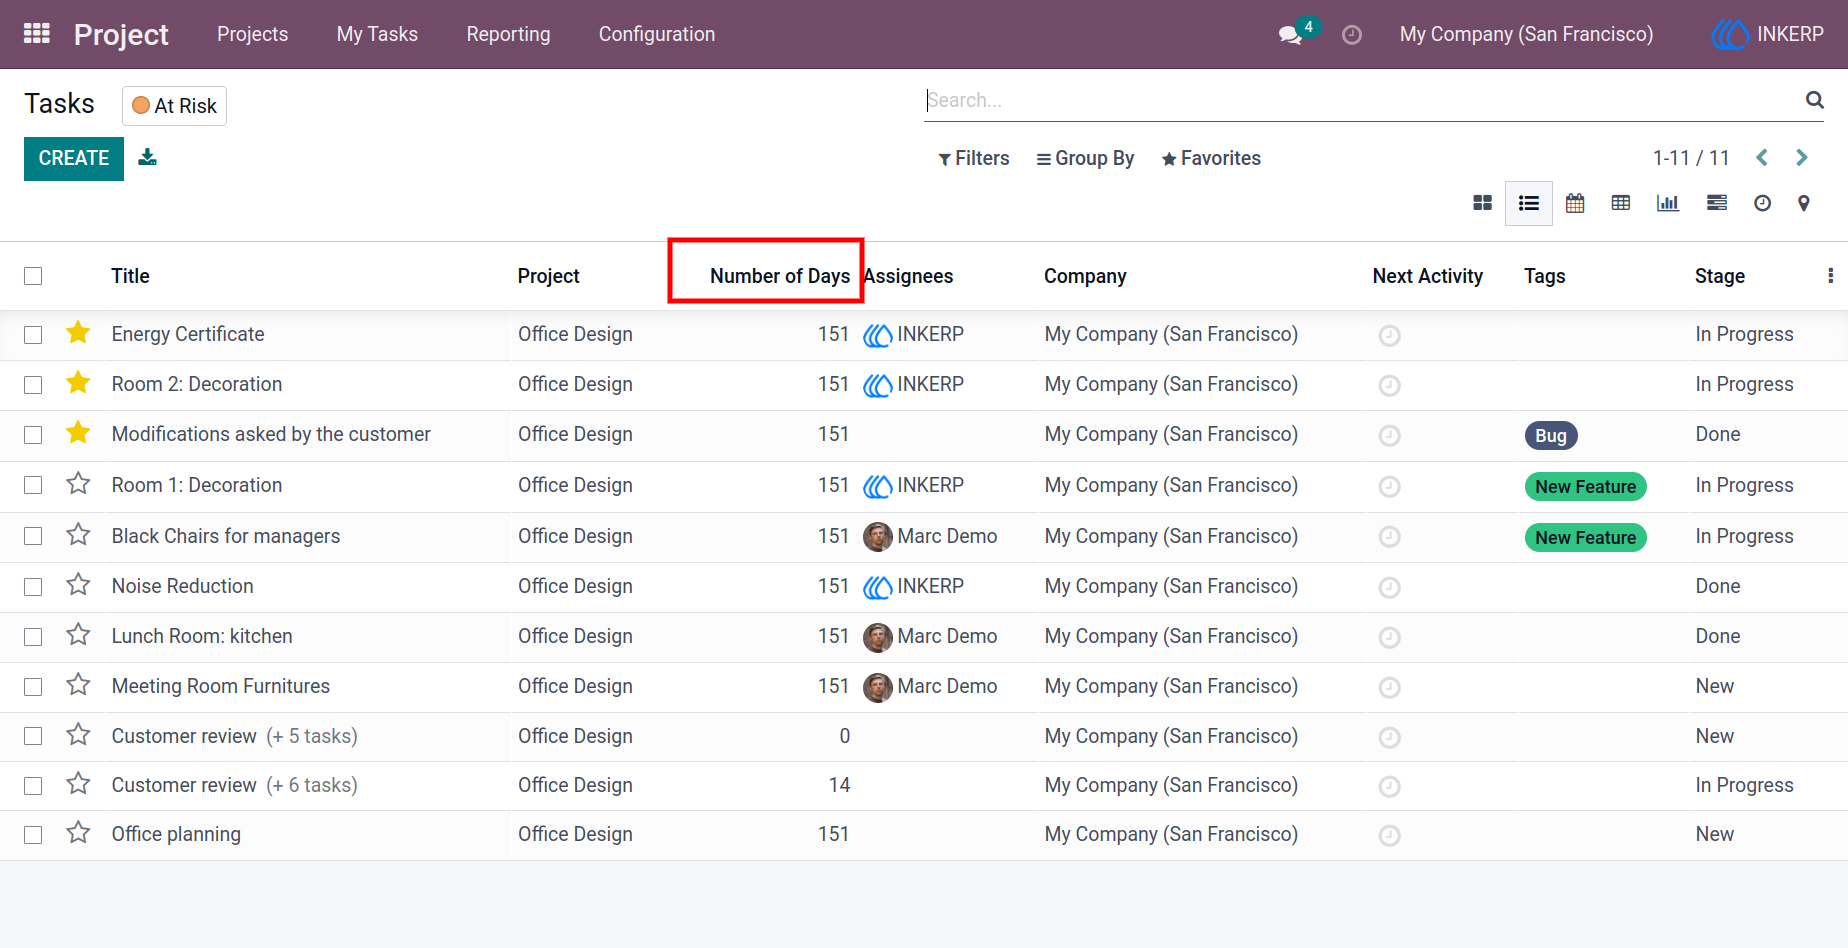Open the optional columns three-dot menu

coord(1830,276)
